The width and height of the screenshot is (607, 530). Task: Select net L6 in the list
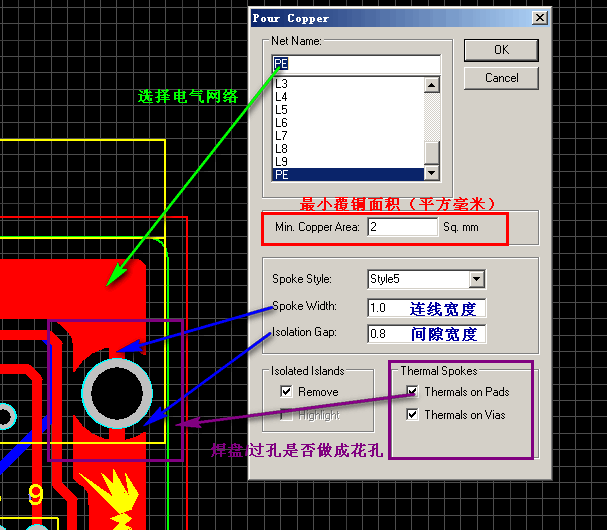coord(348,123)
